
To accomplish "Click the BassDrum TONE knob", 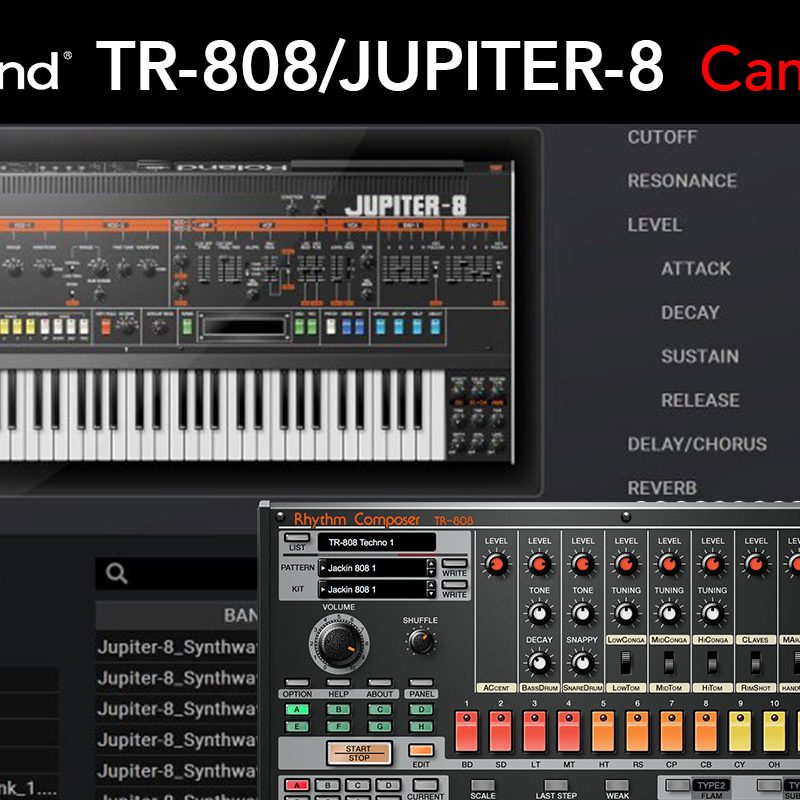I will [539, 613].
